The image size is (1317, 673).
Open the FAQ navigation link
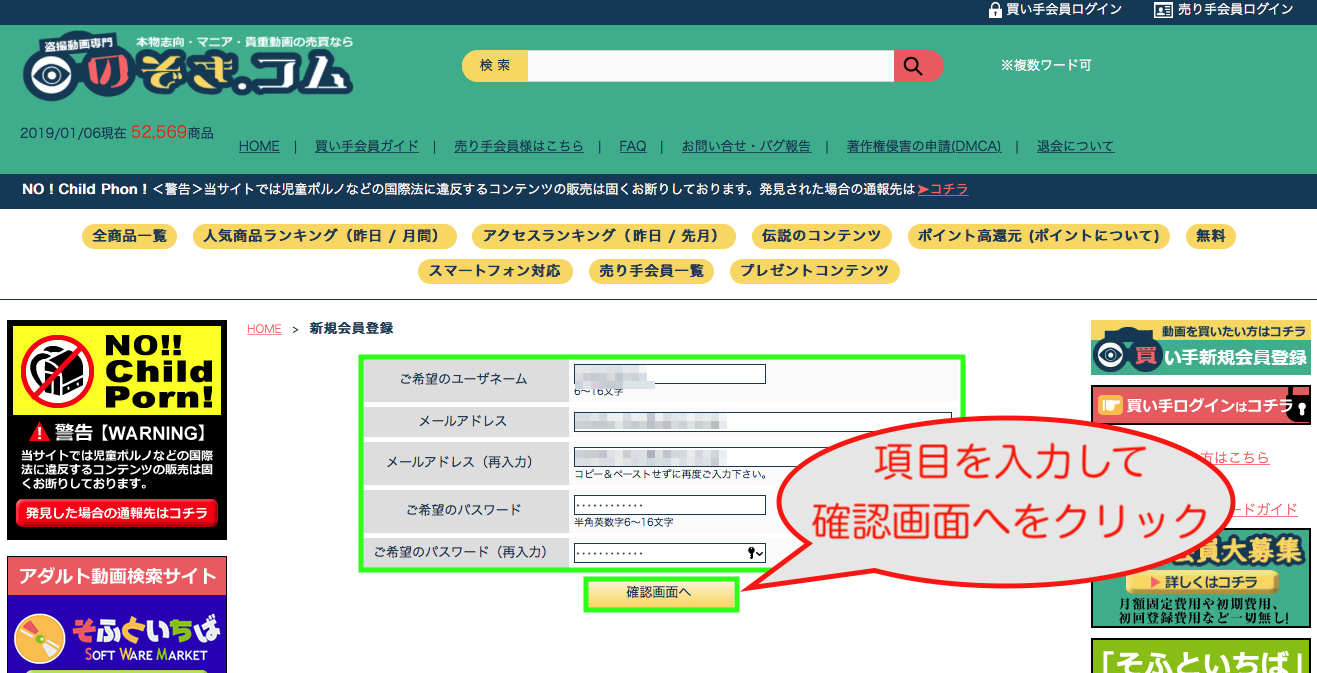point(632,146)
